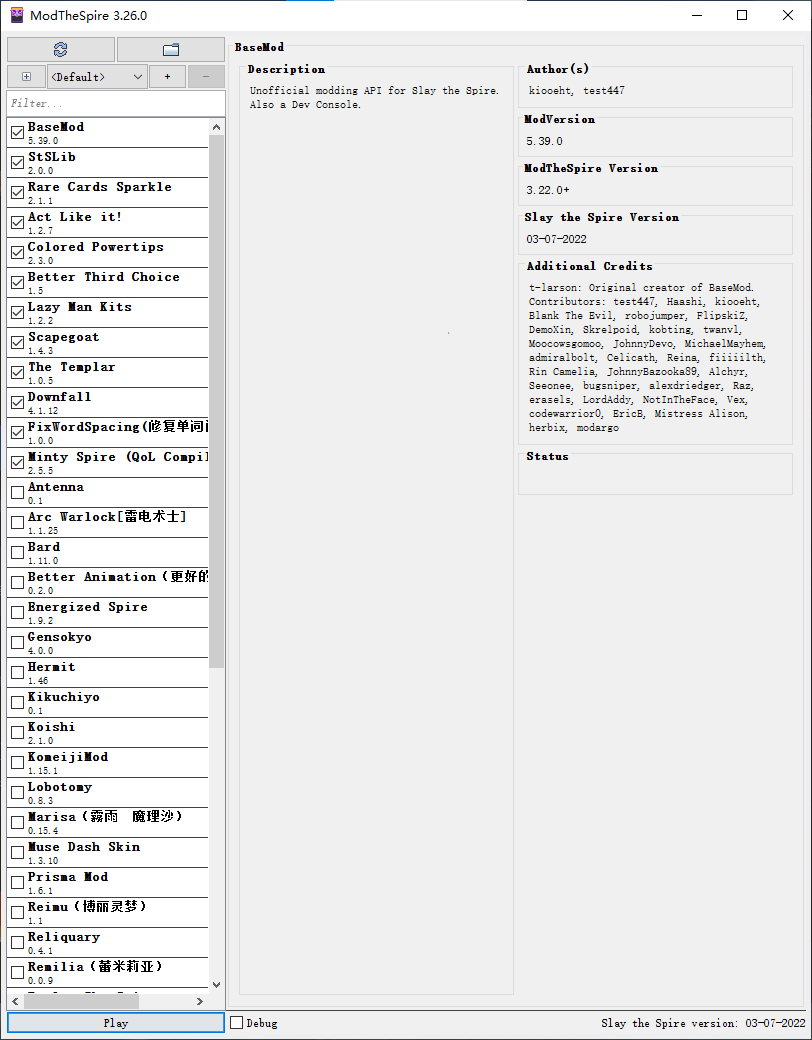Enable the Koishi mod checkbox
Image resolution: width=812 pixels, height=1040 pixels.
coord(18,733)
